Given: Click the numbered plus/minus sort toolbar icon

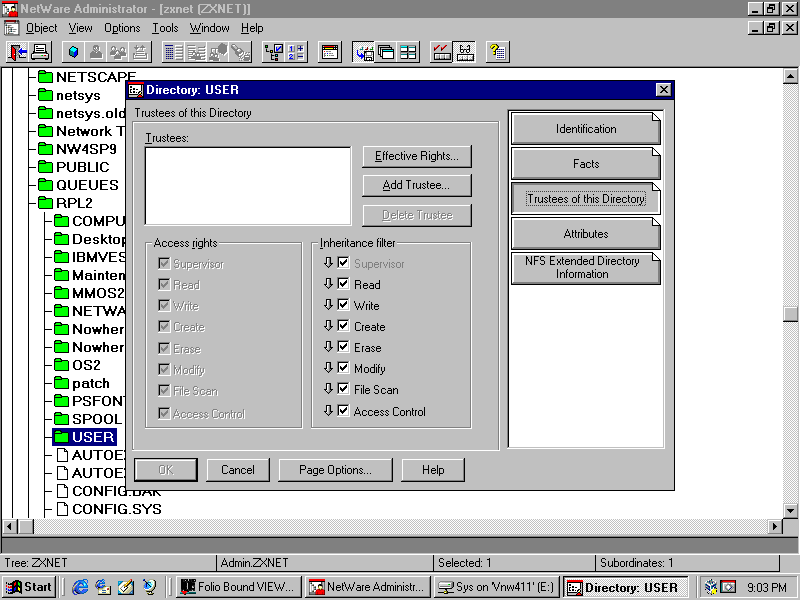Looking at the screenshot, I should [x=296, y=52].
